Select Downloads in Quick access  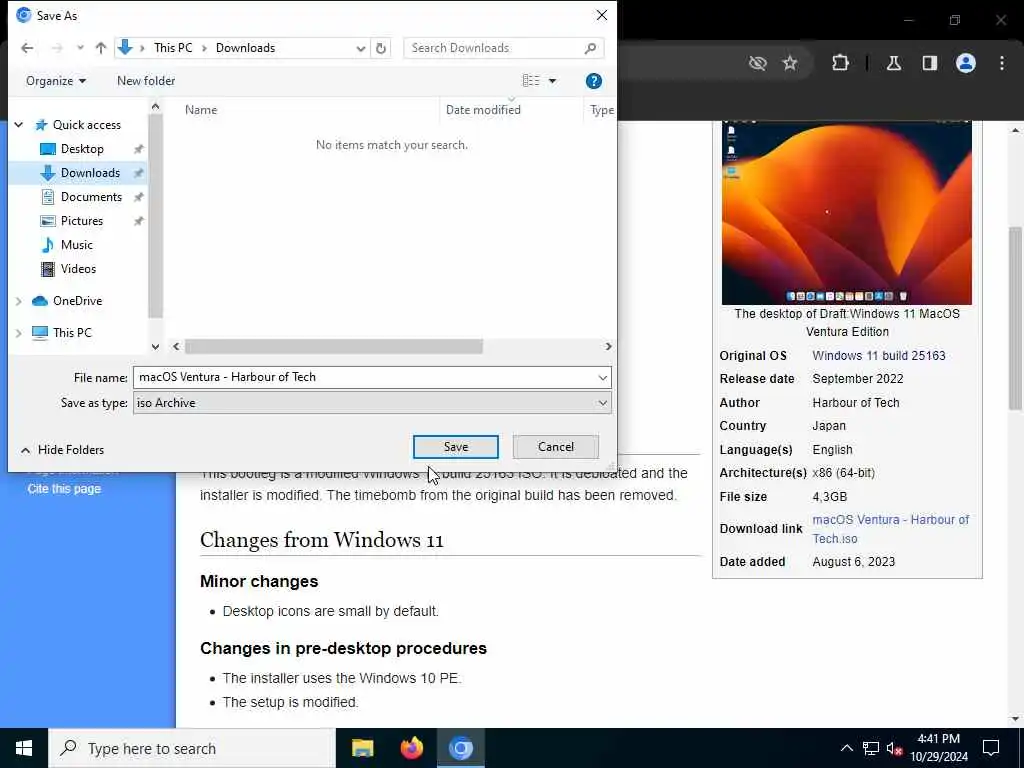[x=90, y=173]
